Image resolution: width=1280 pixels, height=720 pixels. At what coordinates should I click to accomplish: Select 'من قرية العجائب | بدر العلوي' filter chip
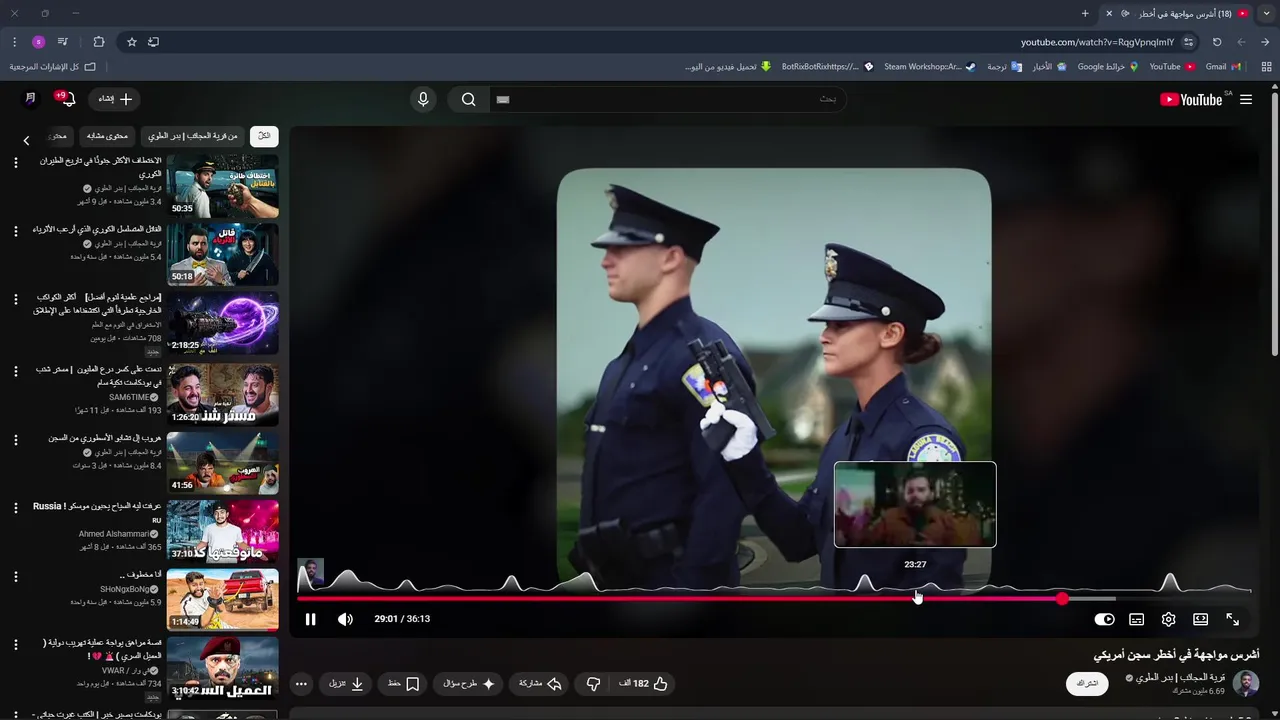[x=193, y=136]
